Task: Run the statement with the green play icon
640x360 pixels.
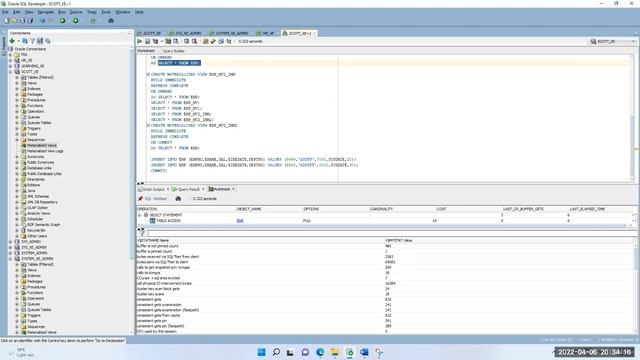Action: click(140, 41)
